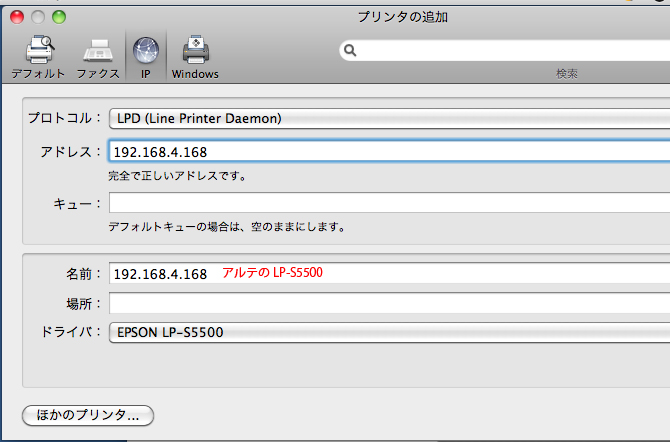Image resolution: width=670 pixels, height=442 pixels.
Task: Switch to the Windows printer icon
Action: (x=195, y=57)
